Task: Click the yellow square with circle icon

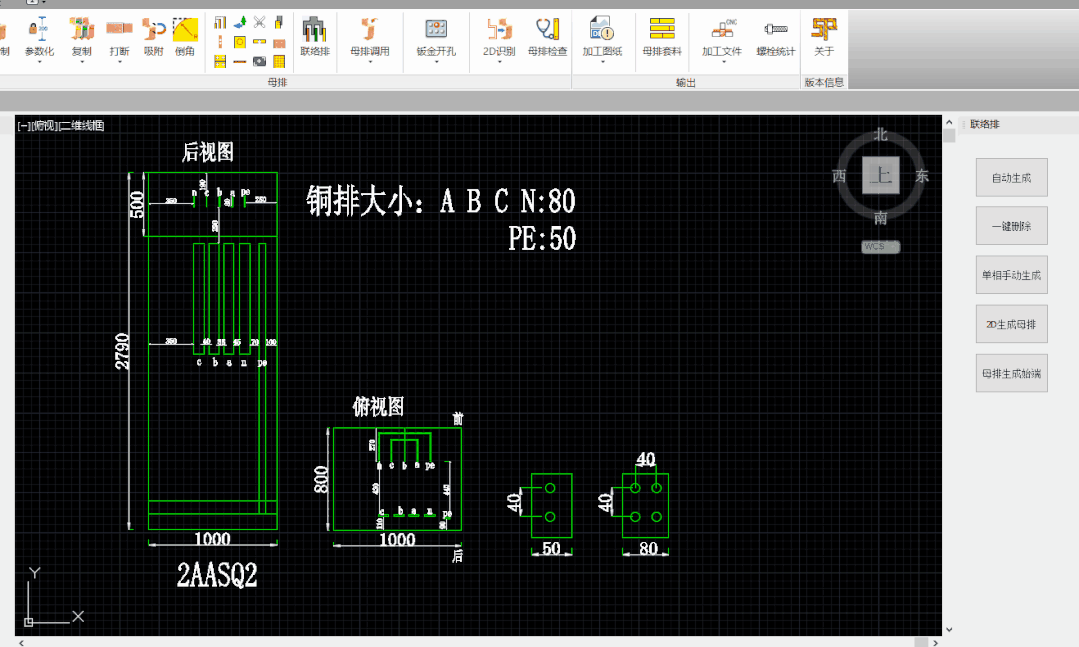Action: (x=240, y=42)
